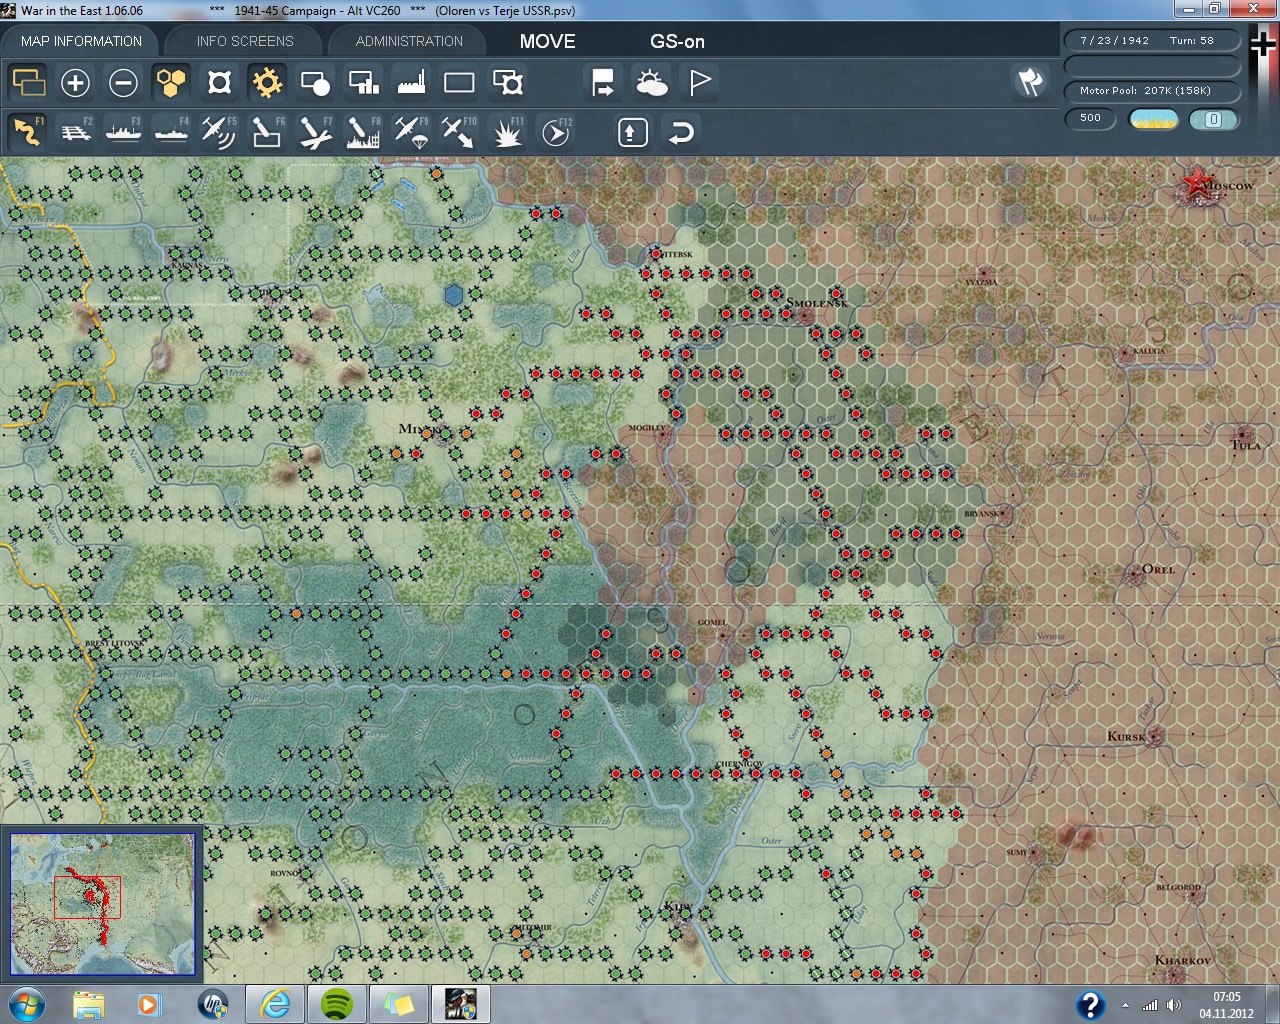Viewport: 1280px width, 1024px height.
Task: Select the F7 bomb airfield mode
Action: (315, 131)
